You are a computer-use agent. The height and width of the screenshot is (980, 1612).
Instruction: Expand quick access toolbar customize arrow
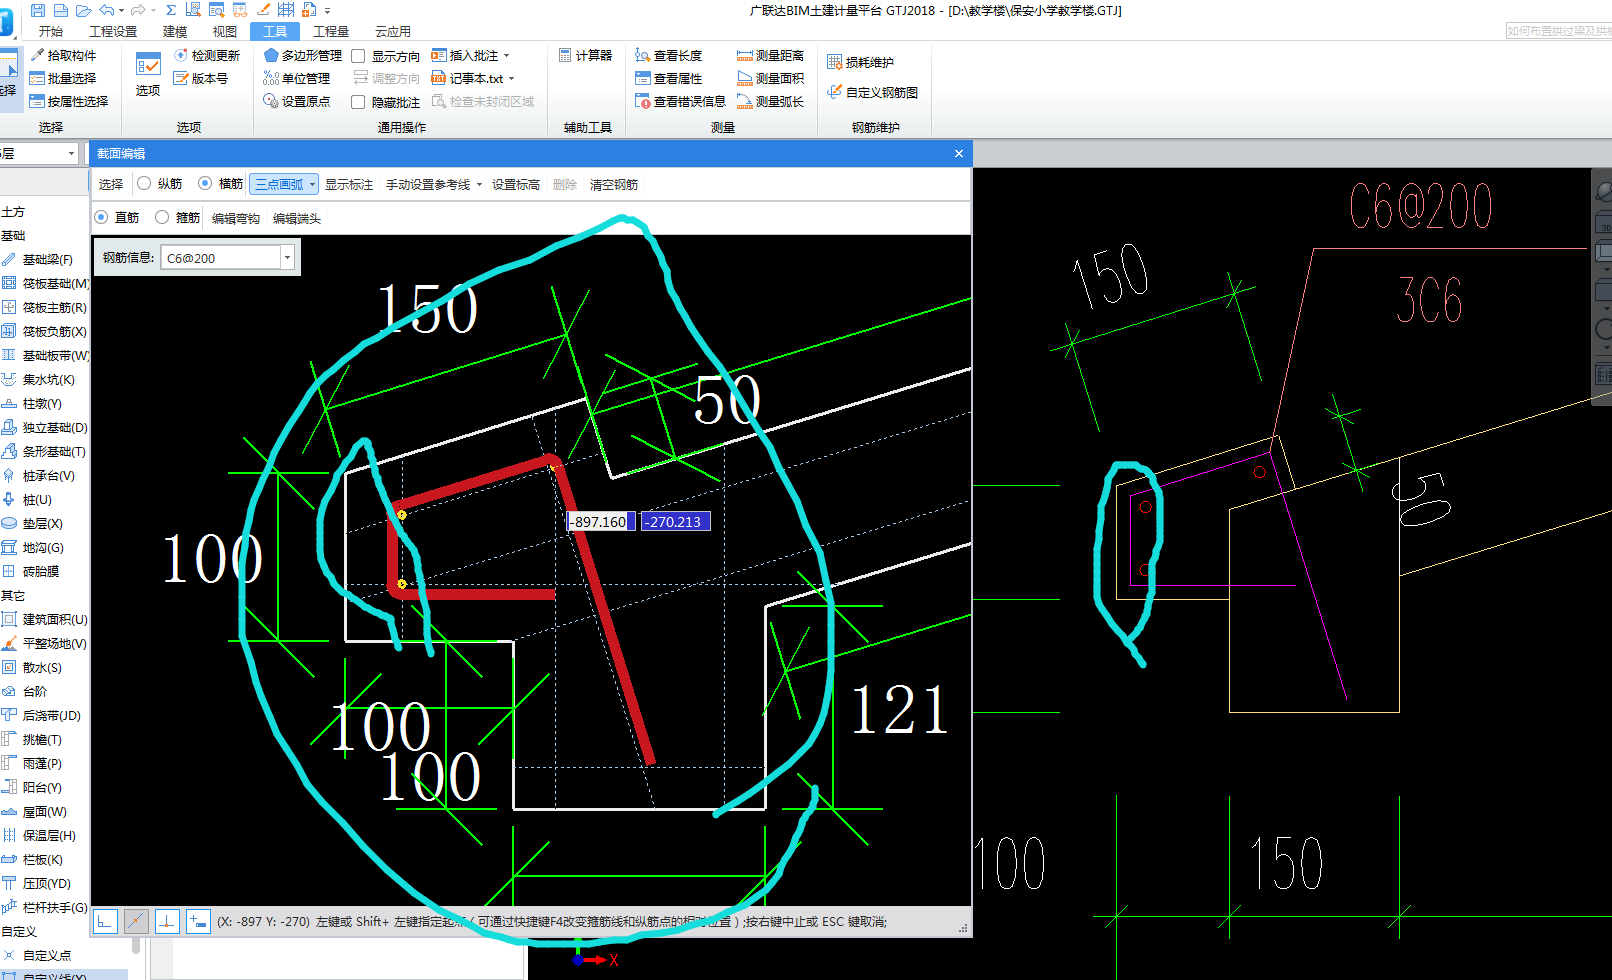point(327,10)
